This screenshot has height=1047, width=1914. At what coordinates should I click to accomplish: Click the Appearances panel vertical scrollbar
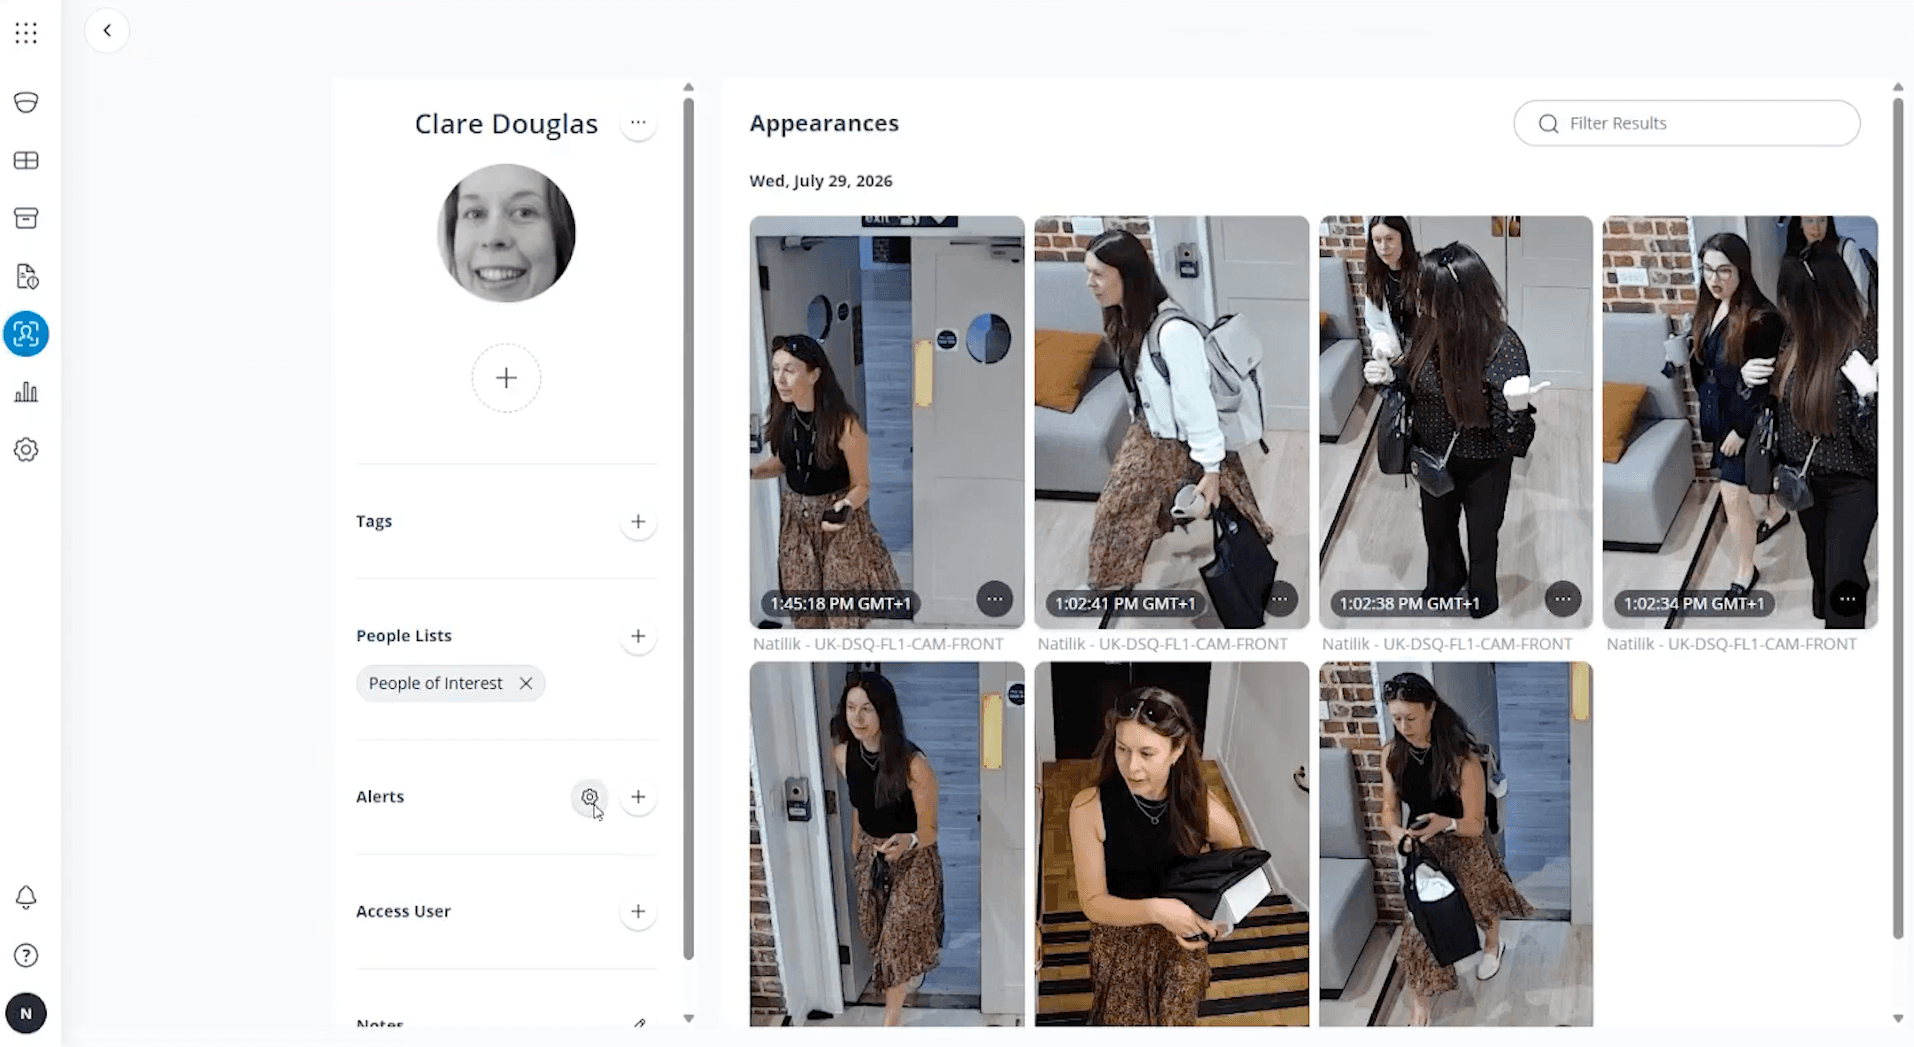point(1898,517)
